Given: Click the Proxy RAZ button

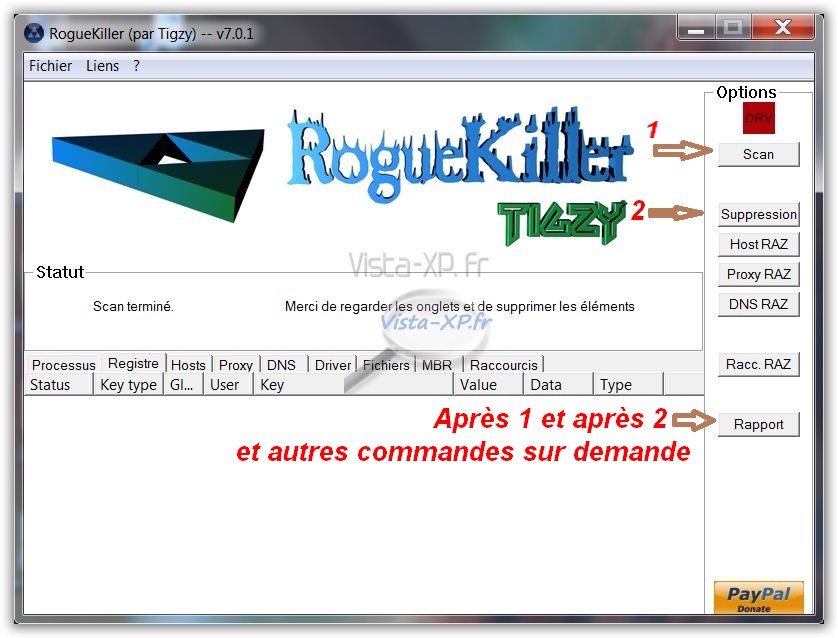Looking at the screenshot, I should (x=758, y=274).
